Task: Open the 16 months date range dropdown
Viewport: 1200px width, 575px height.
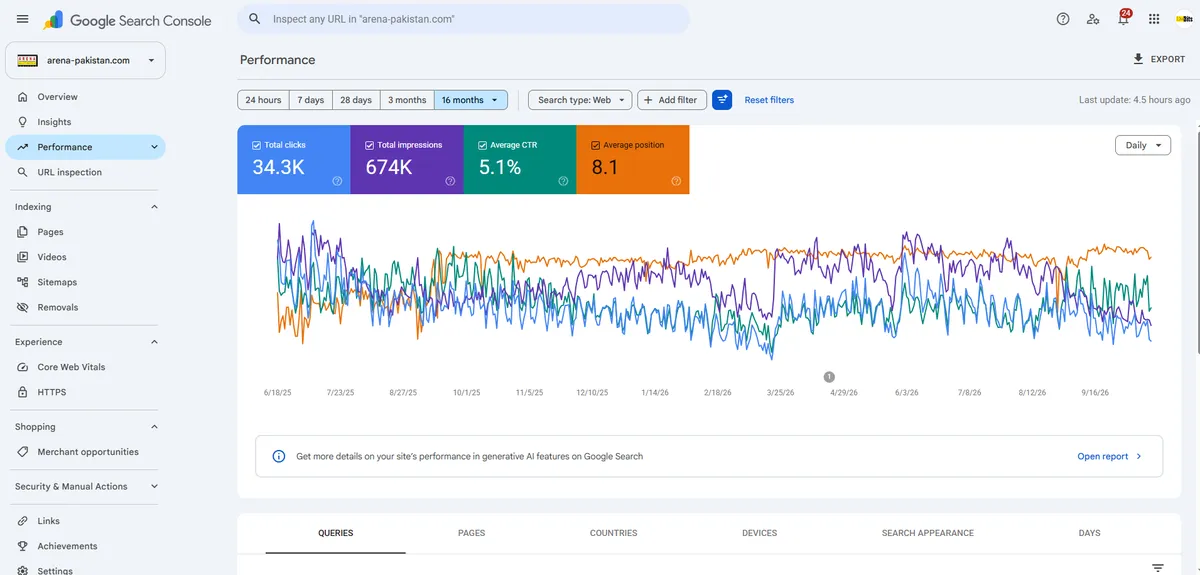Action: click(x=471, y=100)
